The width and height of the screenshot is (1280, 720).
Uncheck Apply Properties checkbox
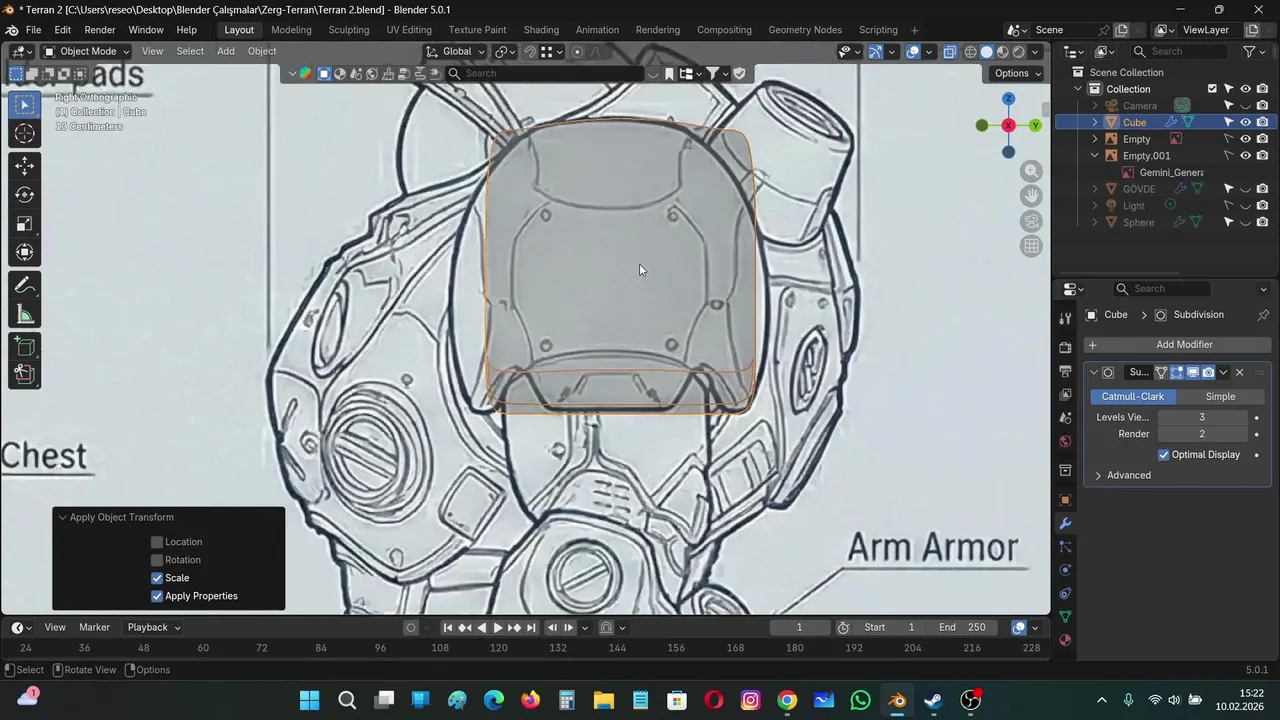tap(157, 596)
